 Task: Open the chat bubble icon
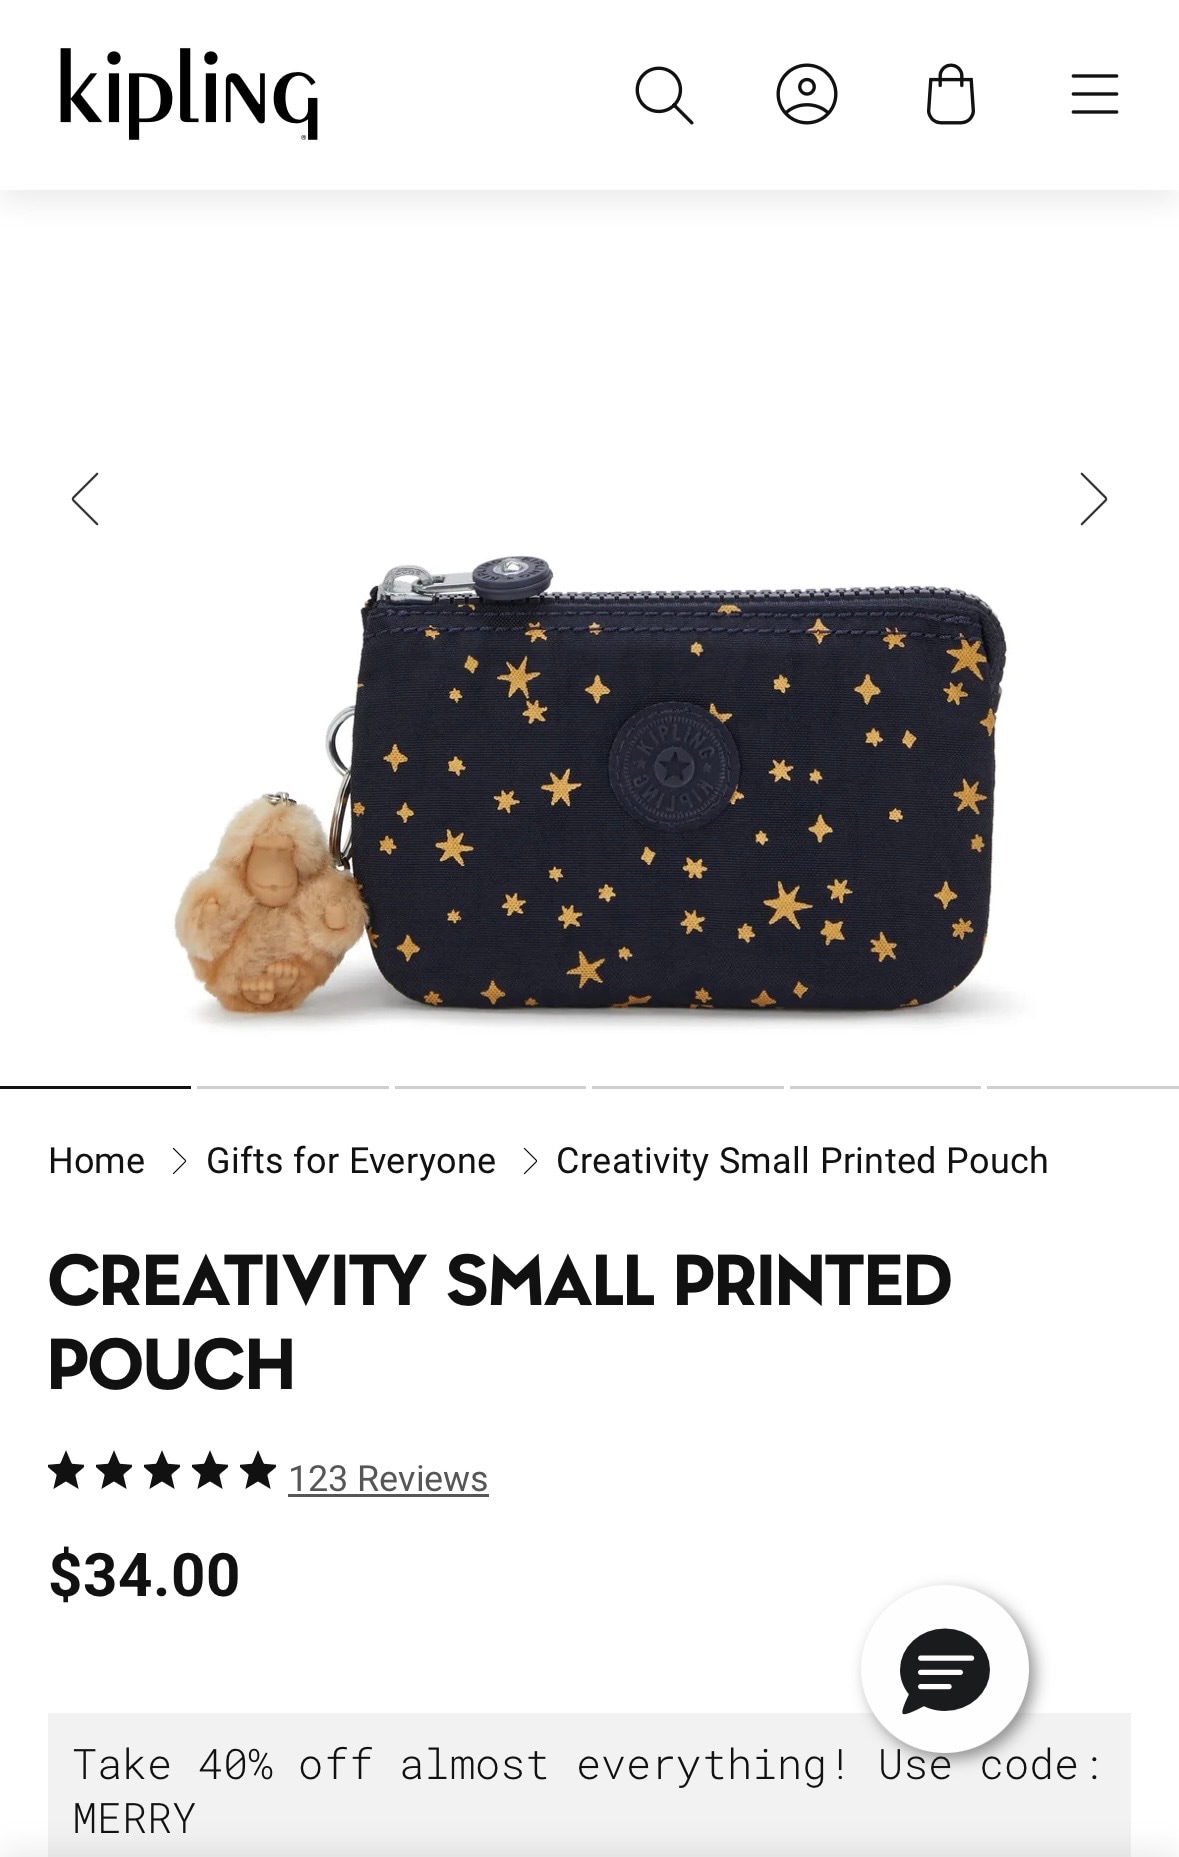point(945,1669)
